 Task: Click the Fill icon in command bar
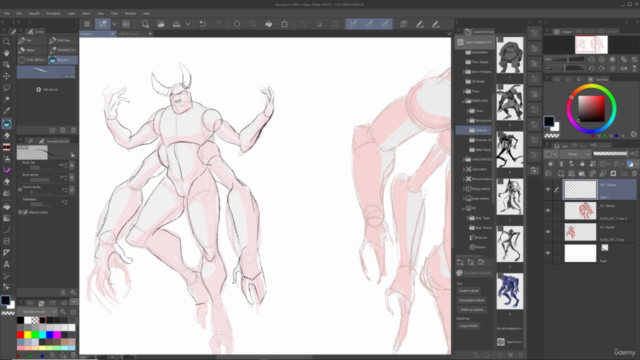pyautogui.click(x=269, y=24)
